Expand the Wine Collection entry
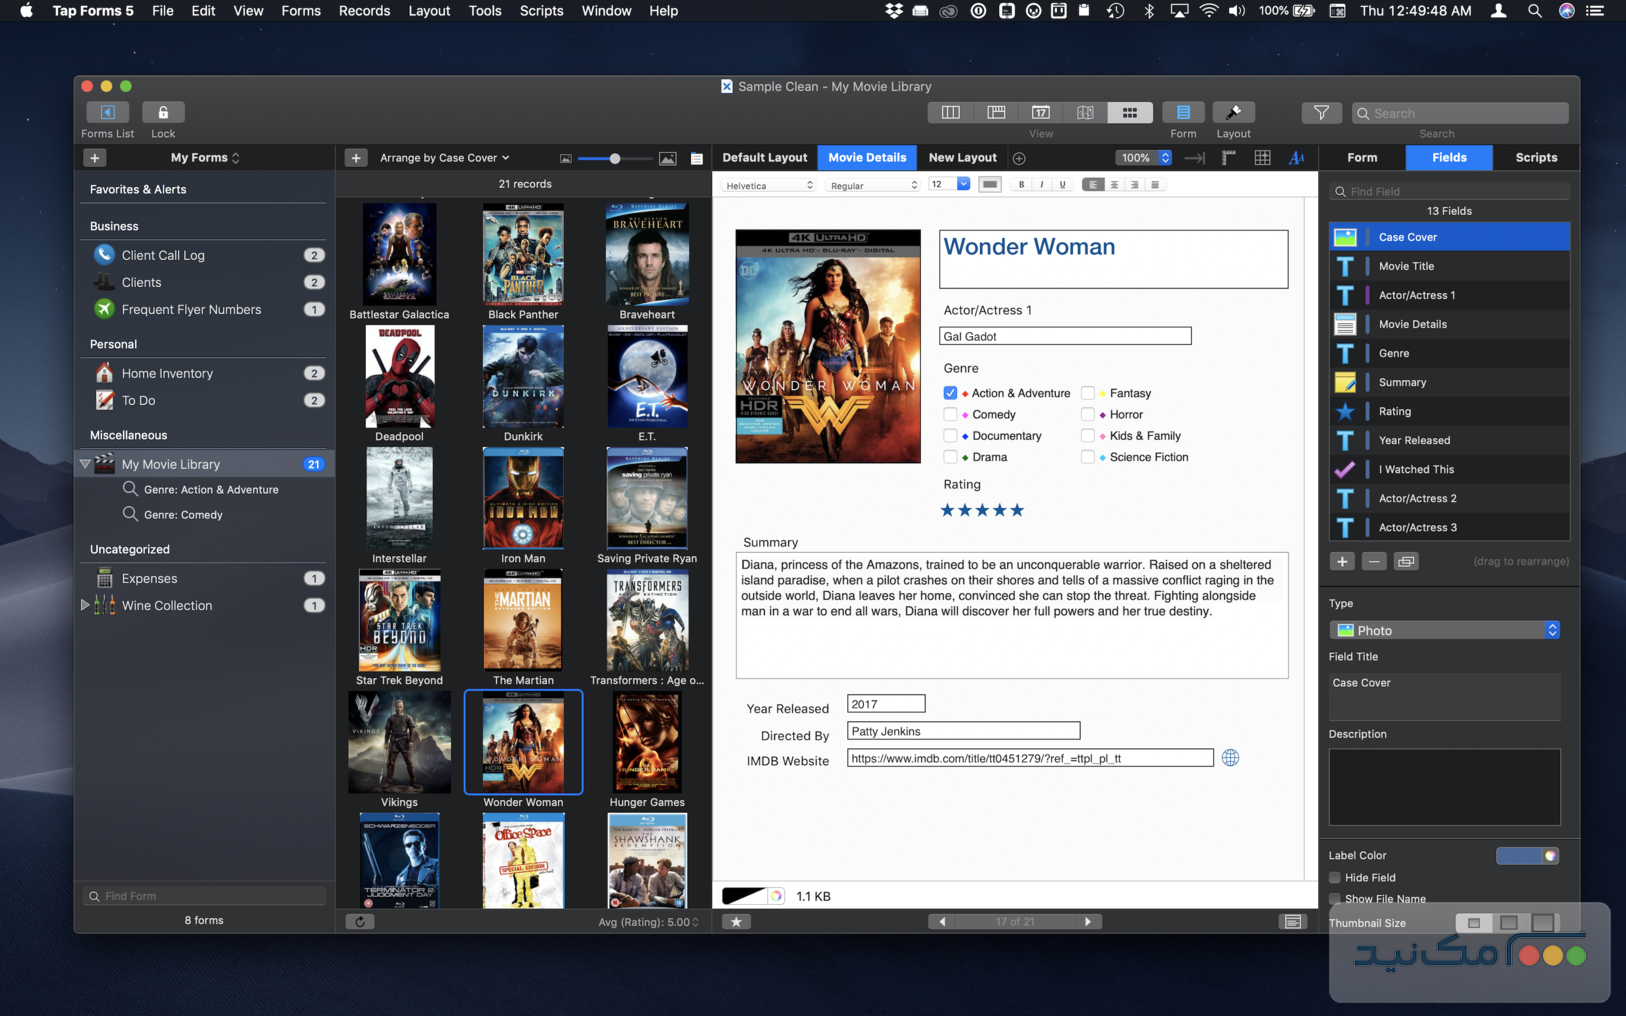This screenshot has width=1626, height=1016. click(x=85, y=605)
